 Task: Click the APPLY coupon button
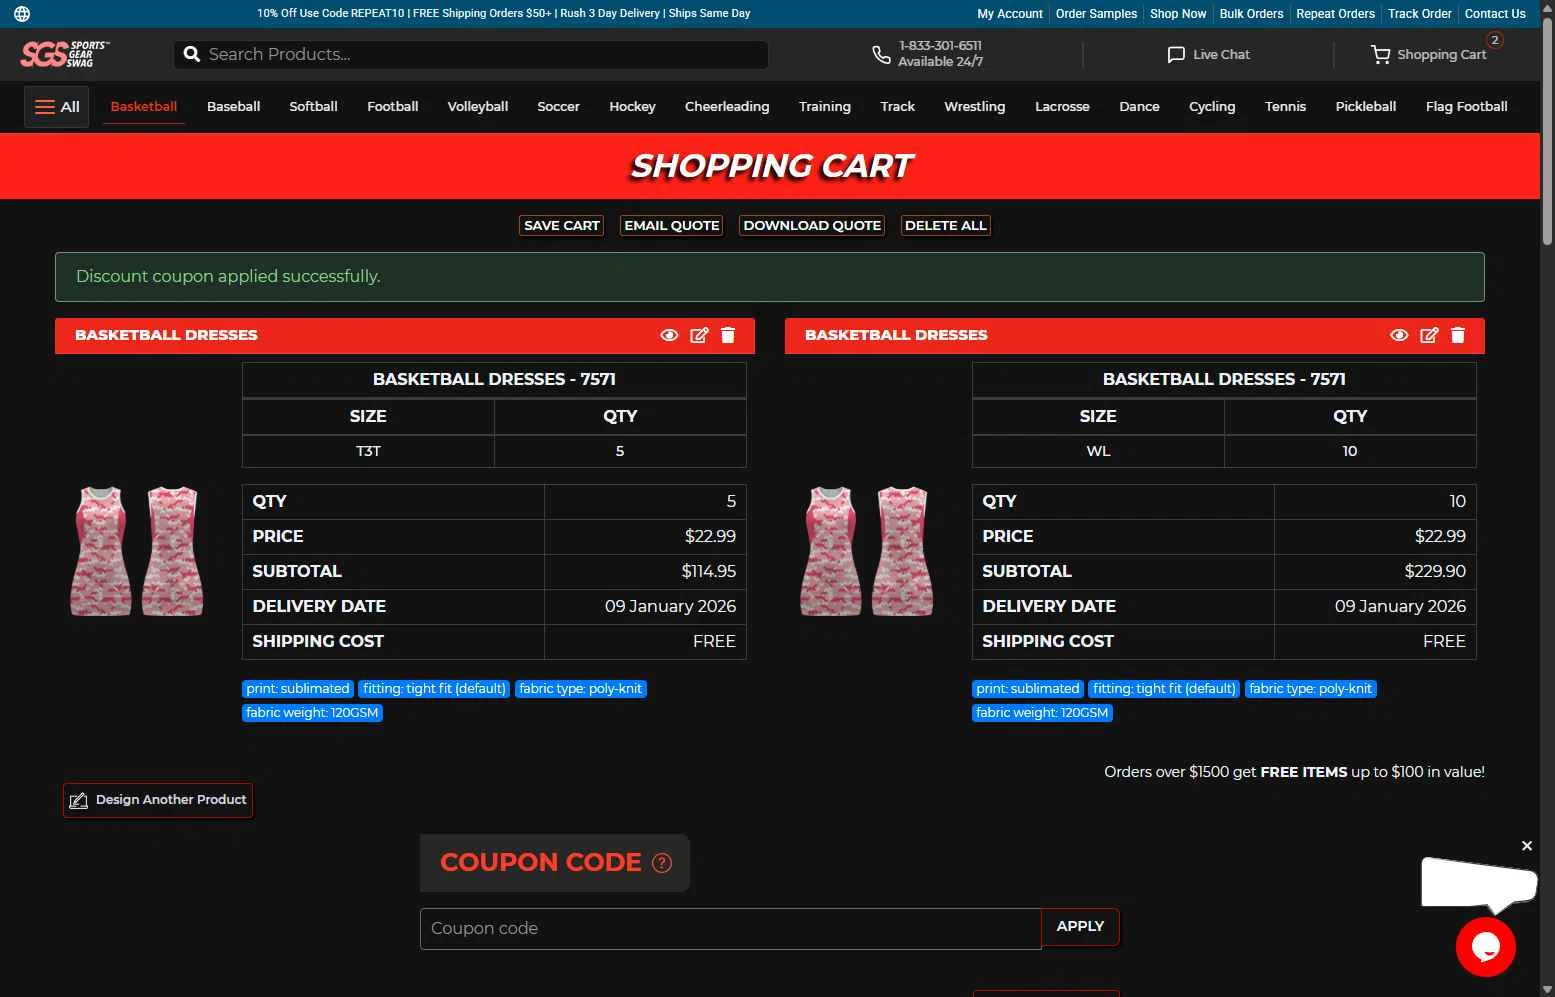point(1080,927)
